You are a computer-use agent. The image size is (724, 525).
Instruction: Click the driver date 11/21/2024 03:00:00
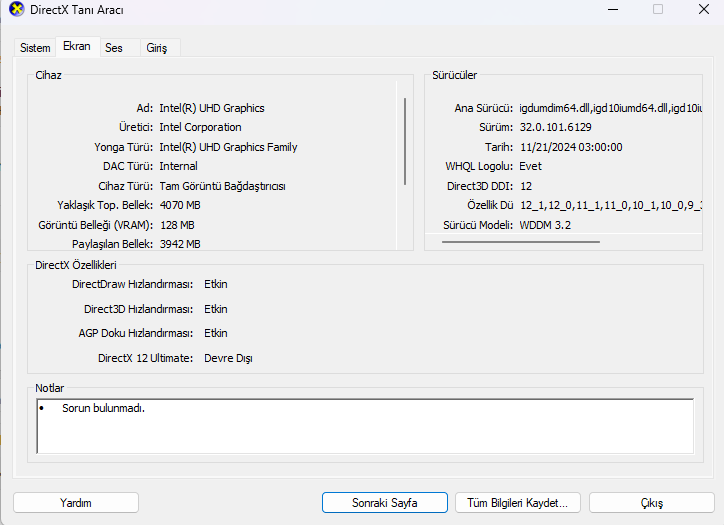click(571, 147)
